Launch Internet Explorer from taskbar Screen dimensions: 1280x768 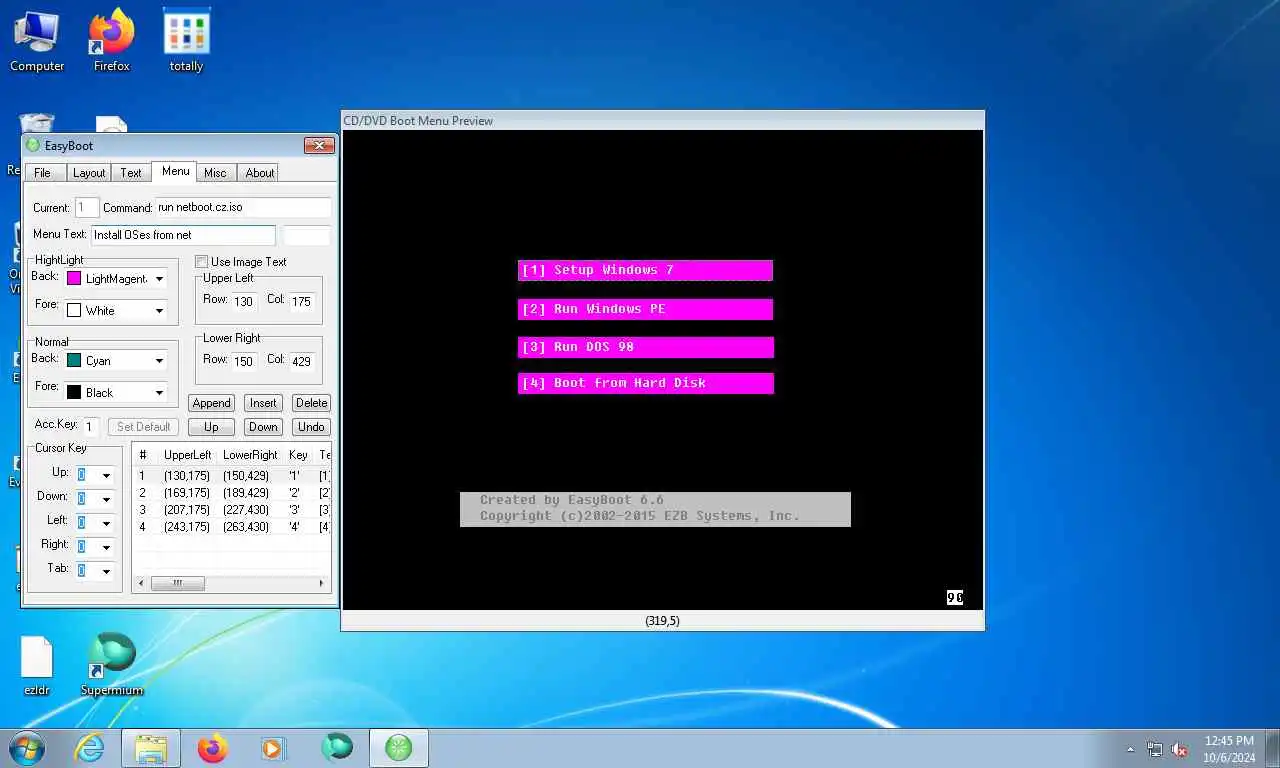[90, 748]
